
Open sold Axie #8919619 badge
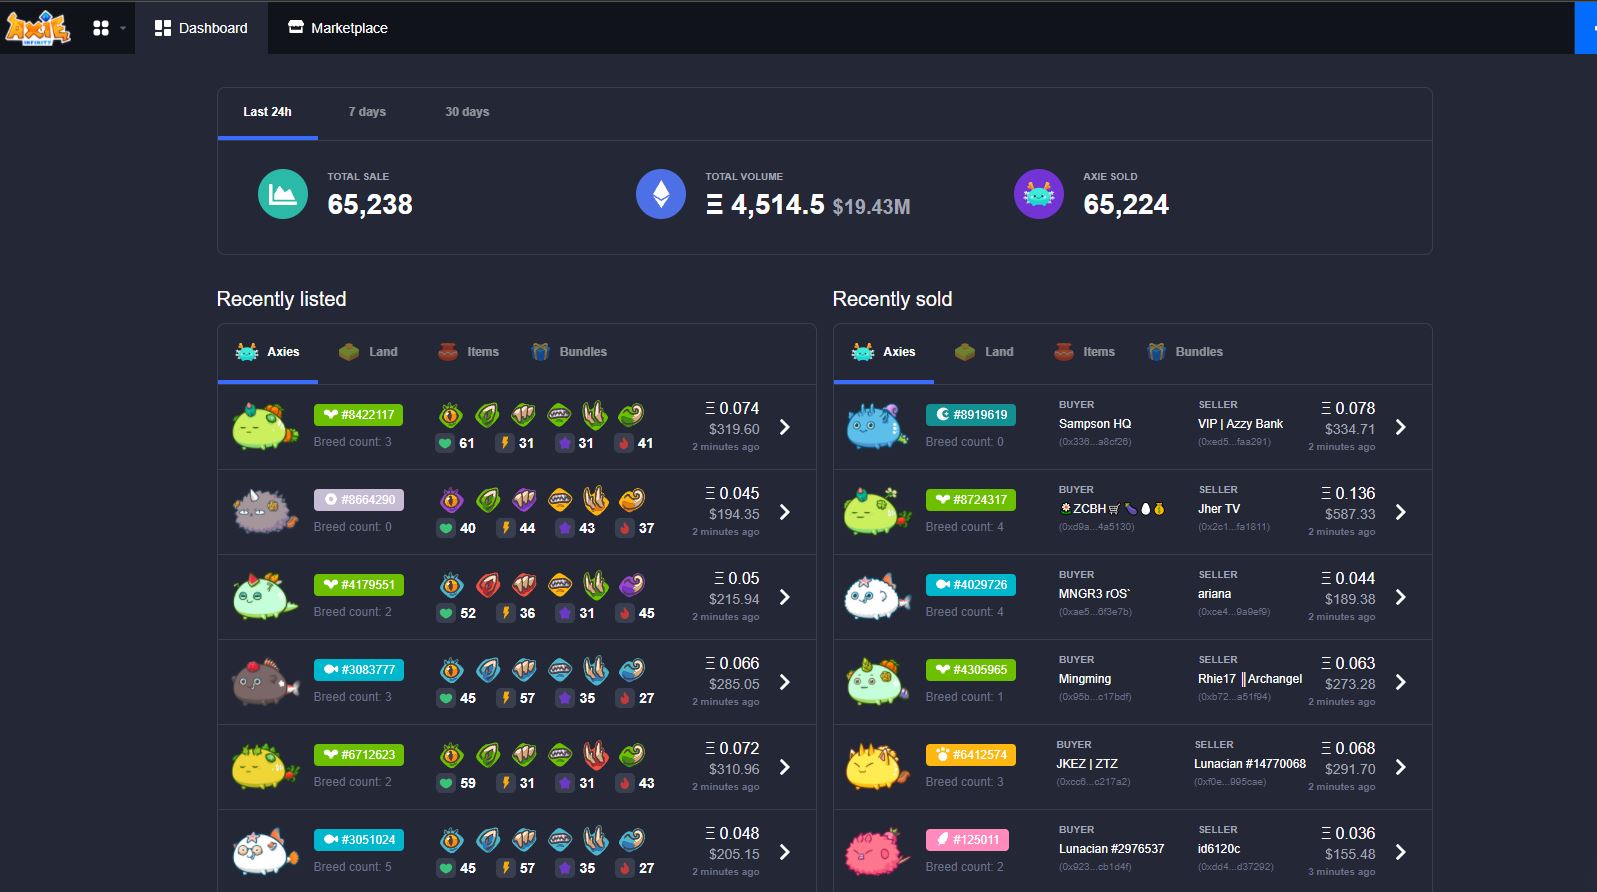pyautogui.click(x=970, y=415)
